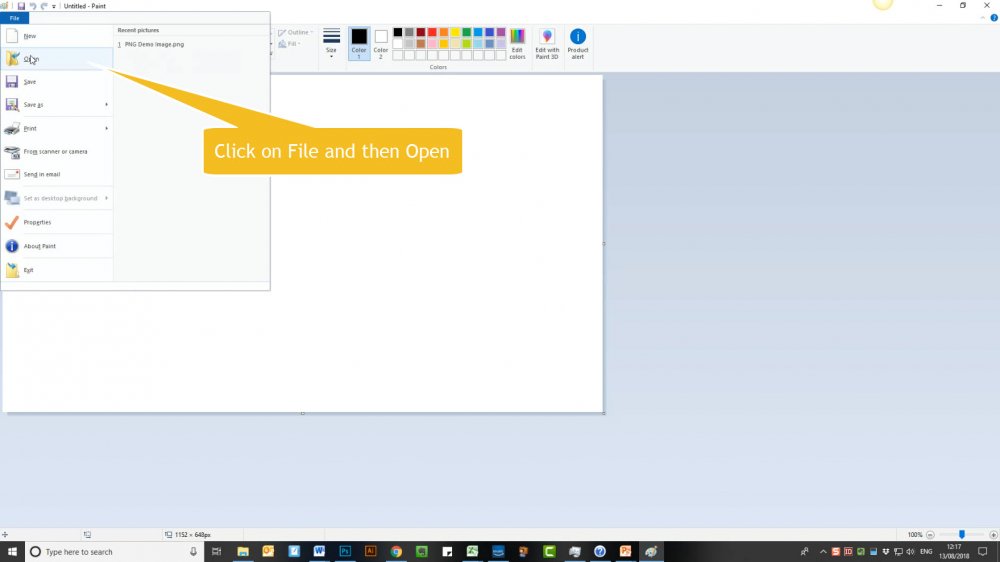Select Send in email option

pyautogui.click(x=57, y=174)
